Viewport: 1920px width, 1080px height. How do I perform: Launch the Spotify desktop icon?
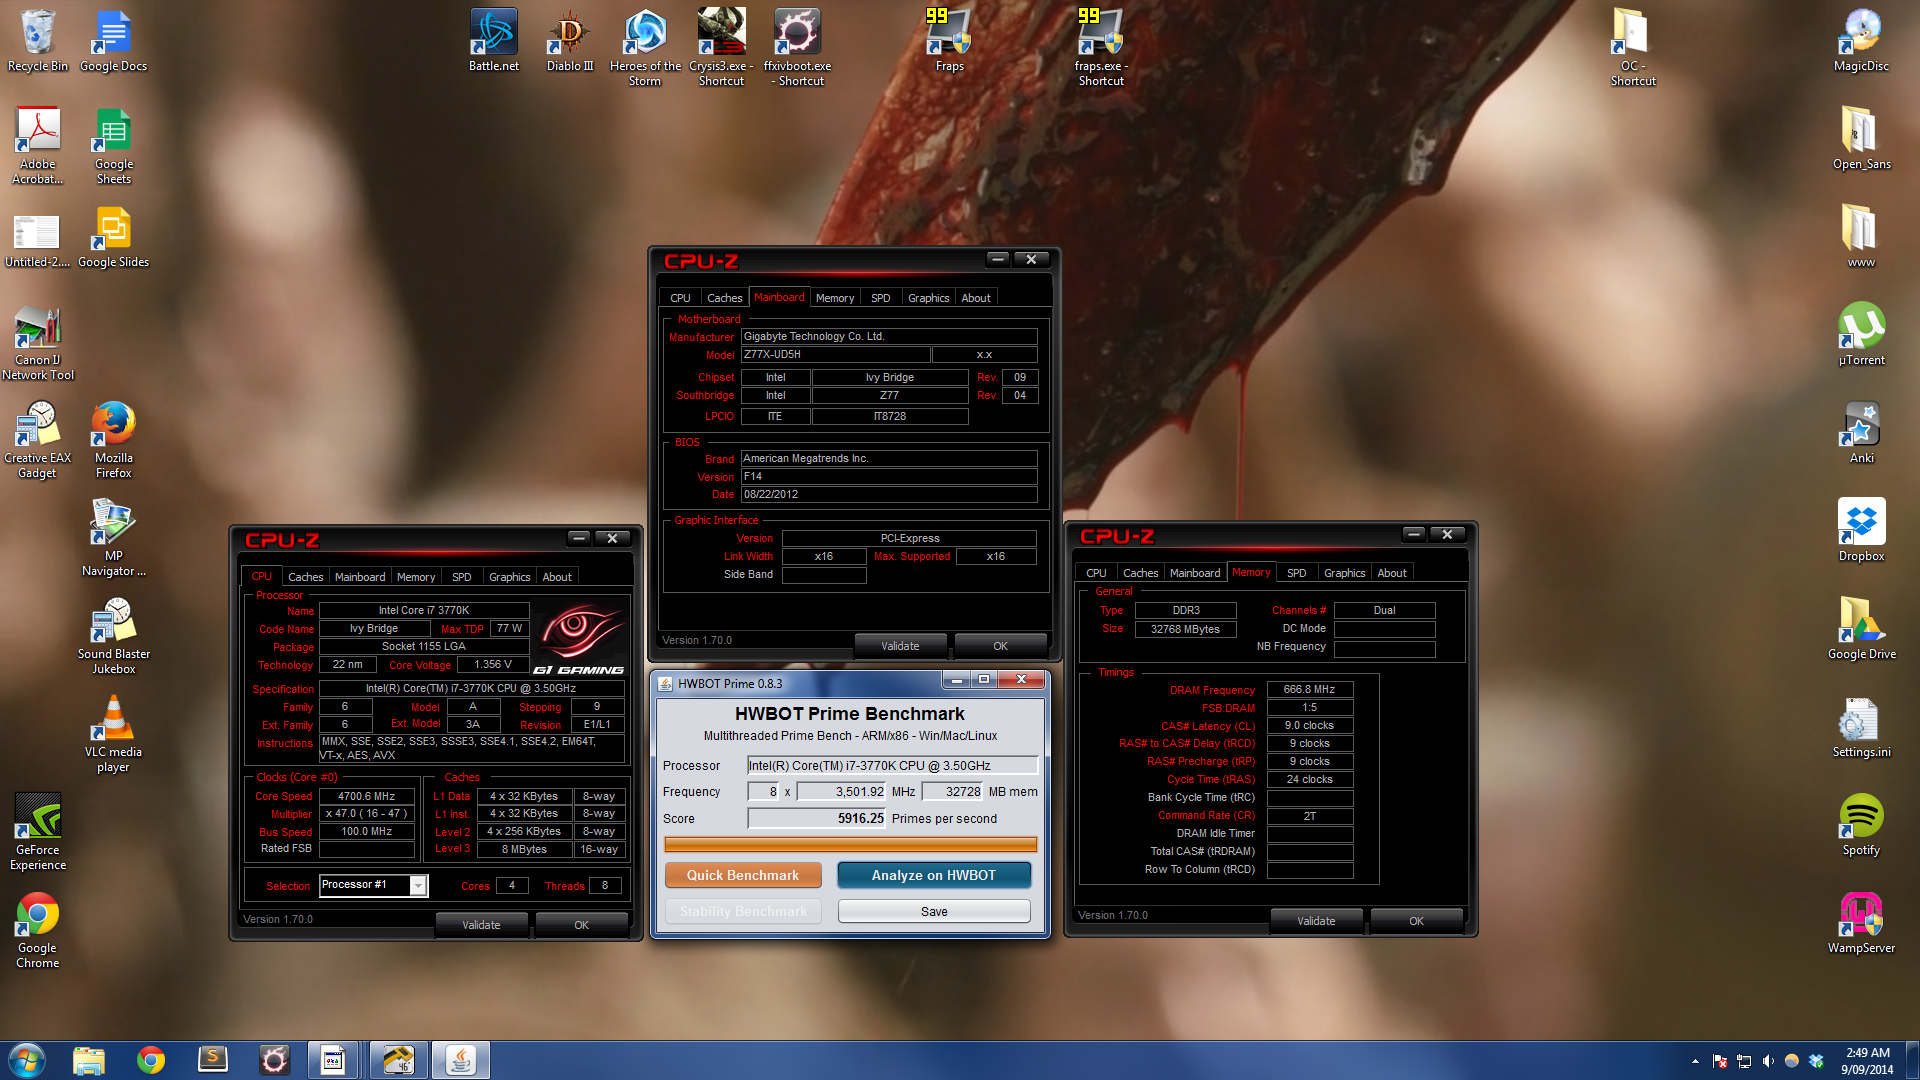(1861, 825)
